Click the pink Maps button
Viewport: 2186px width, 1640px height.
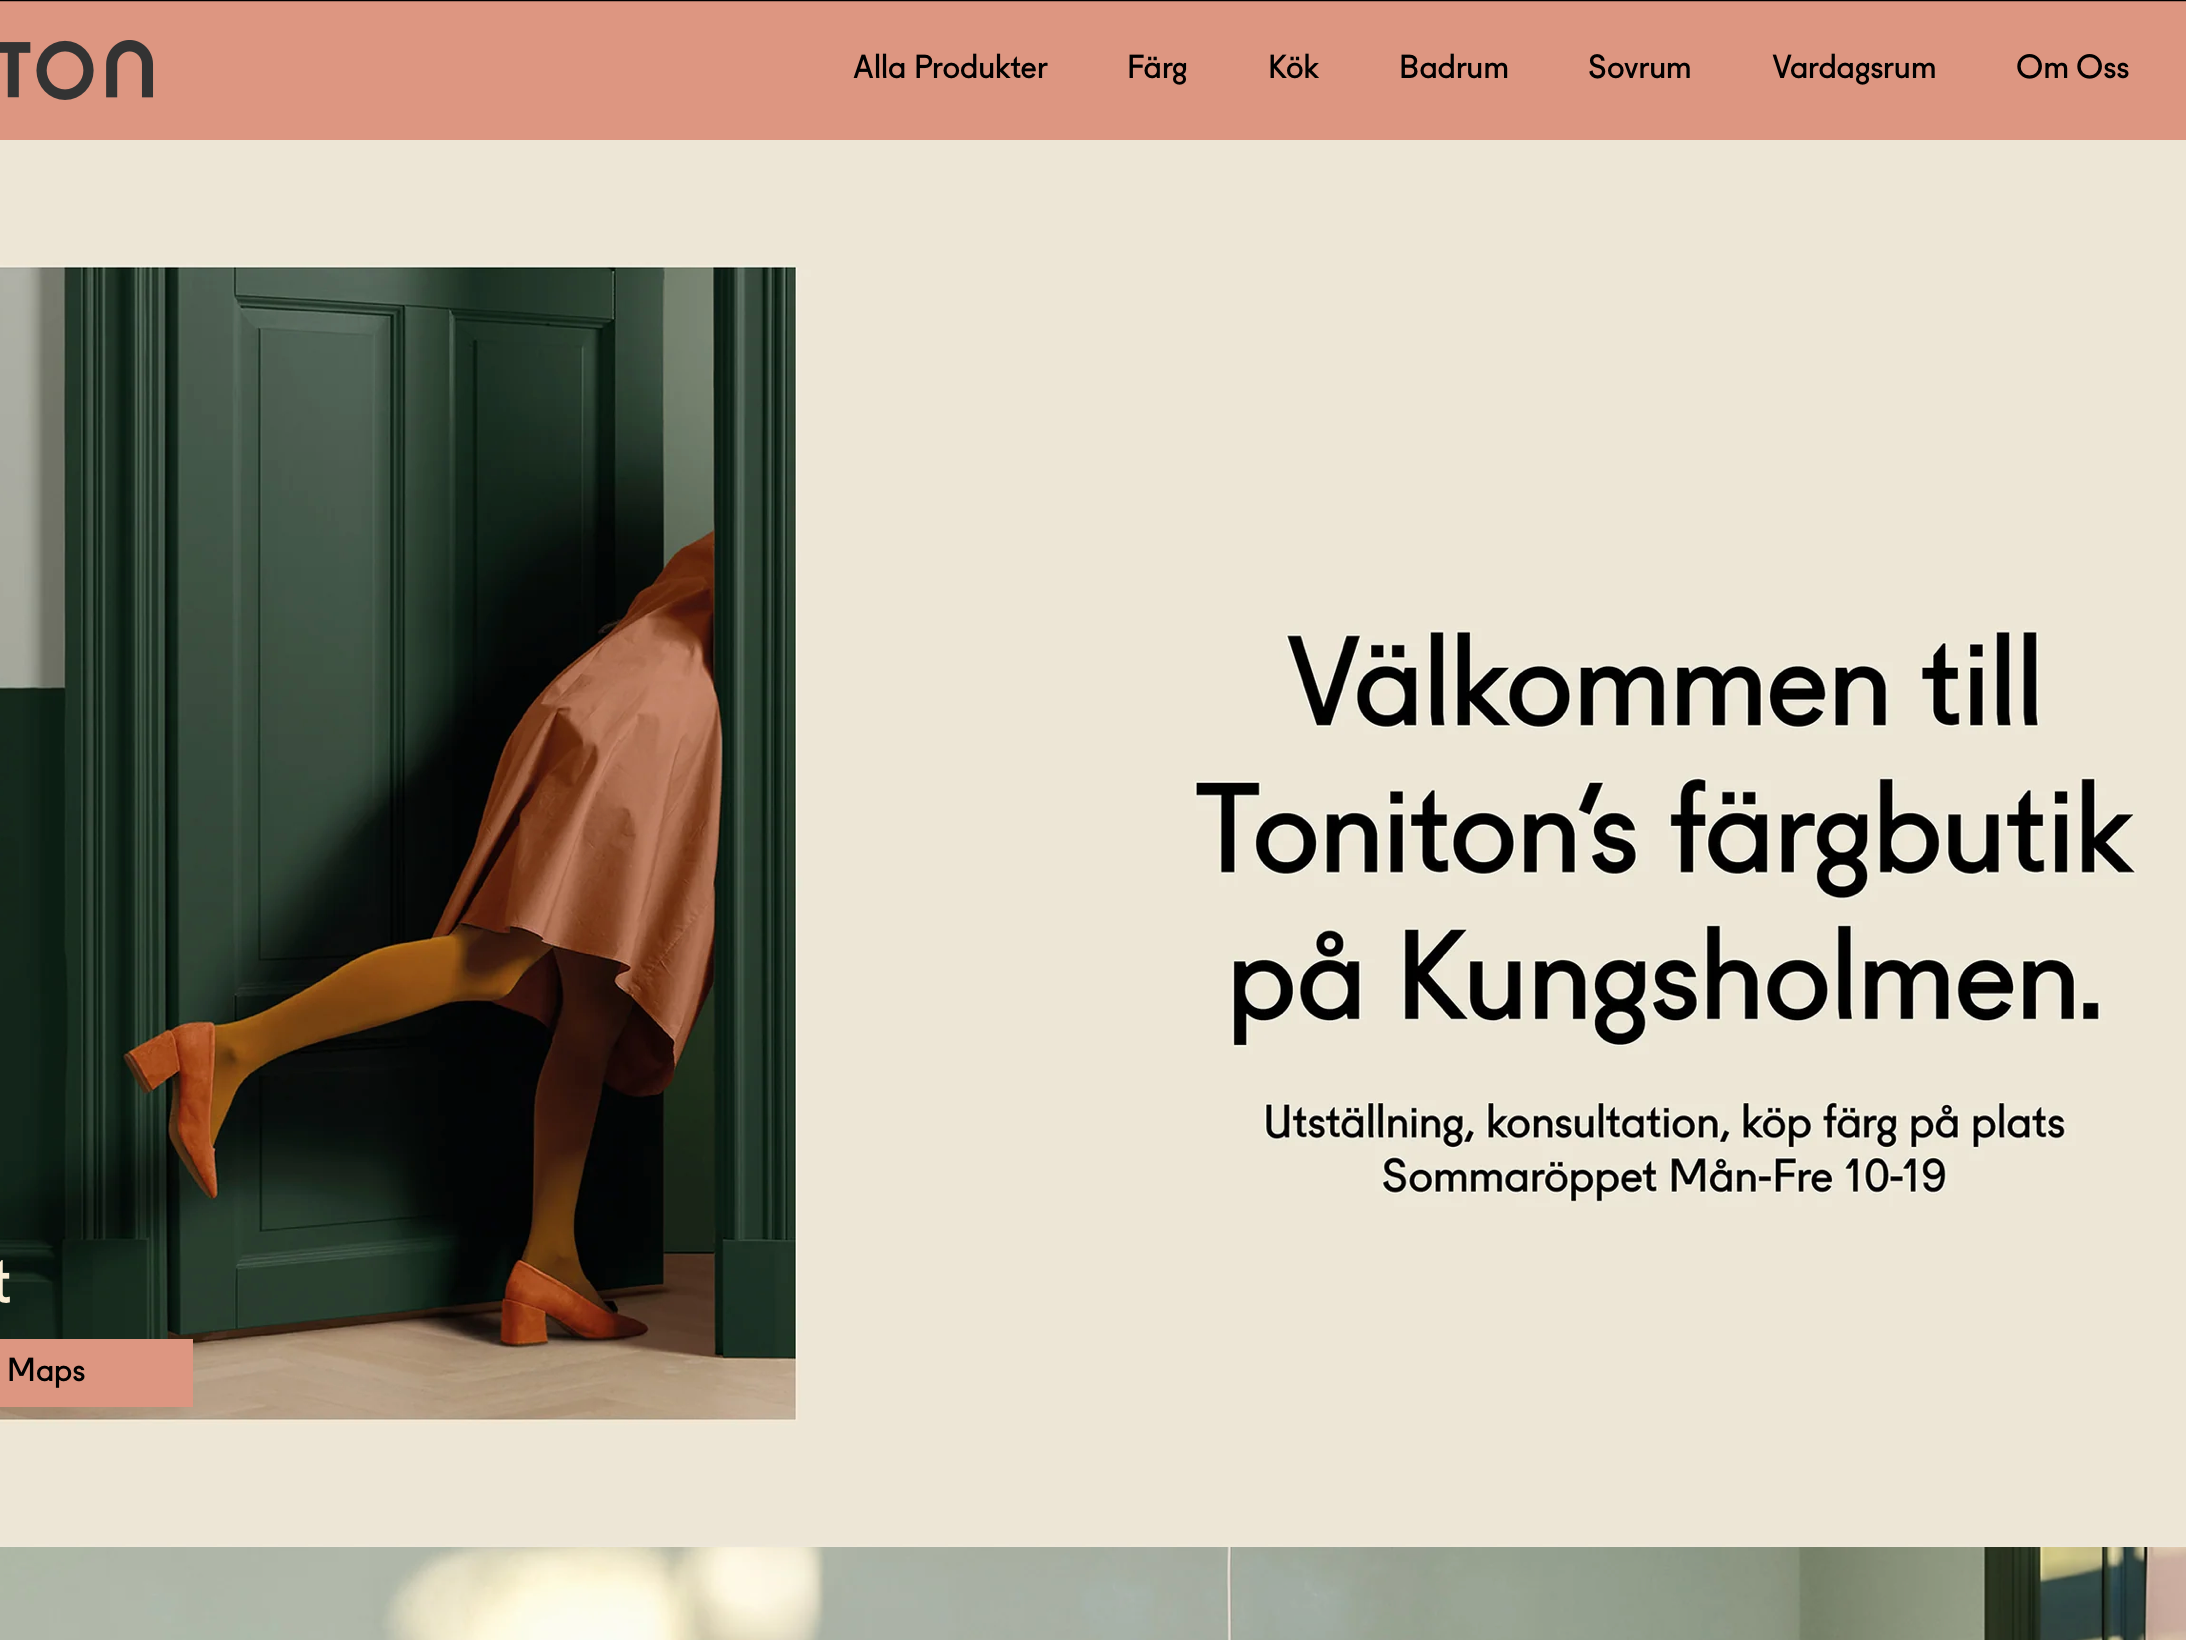[96, 1372]
